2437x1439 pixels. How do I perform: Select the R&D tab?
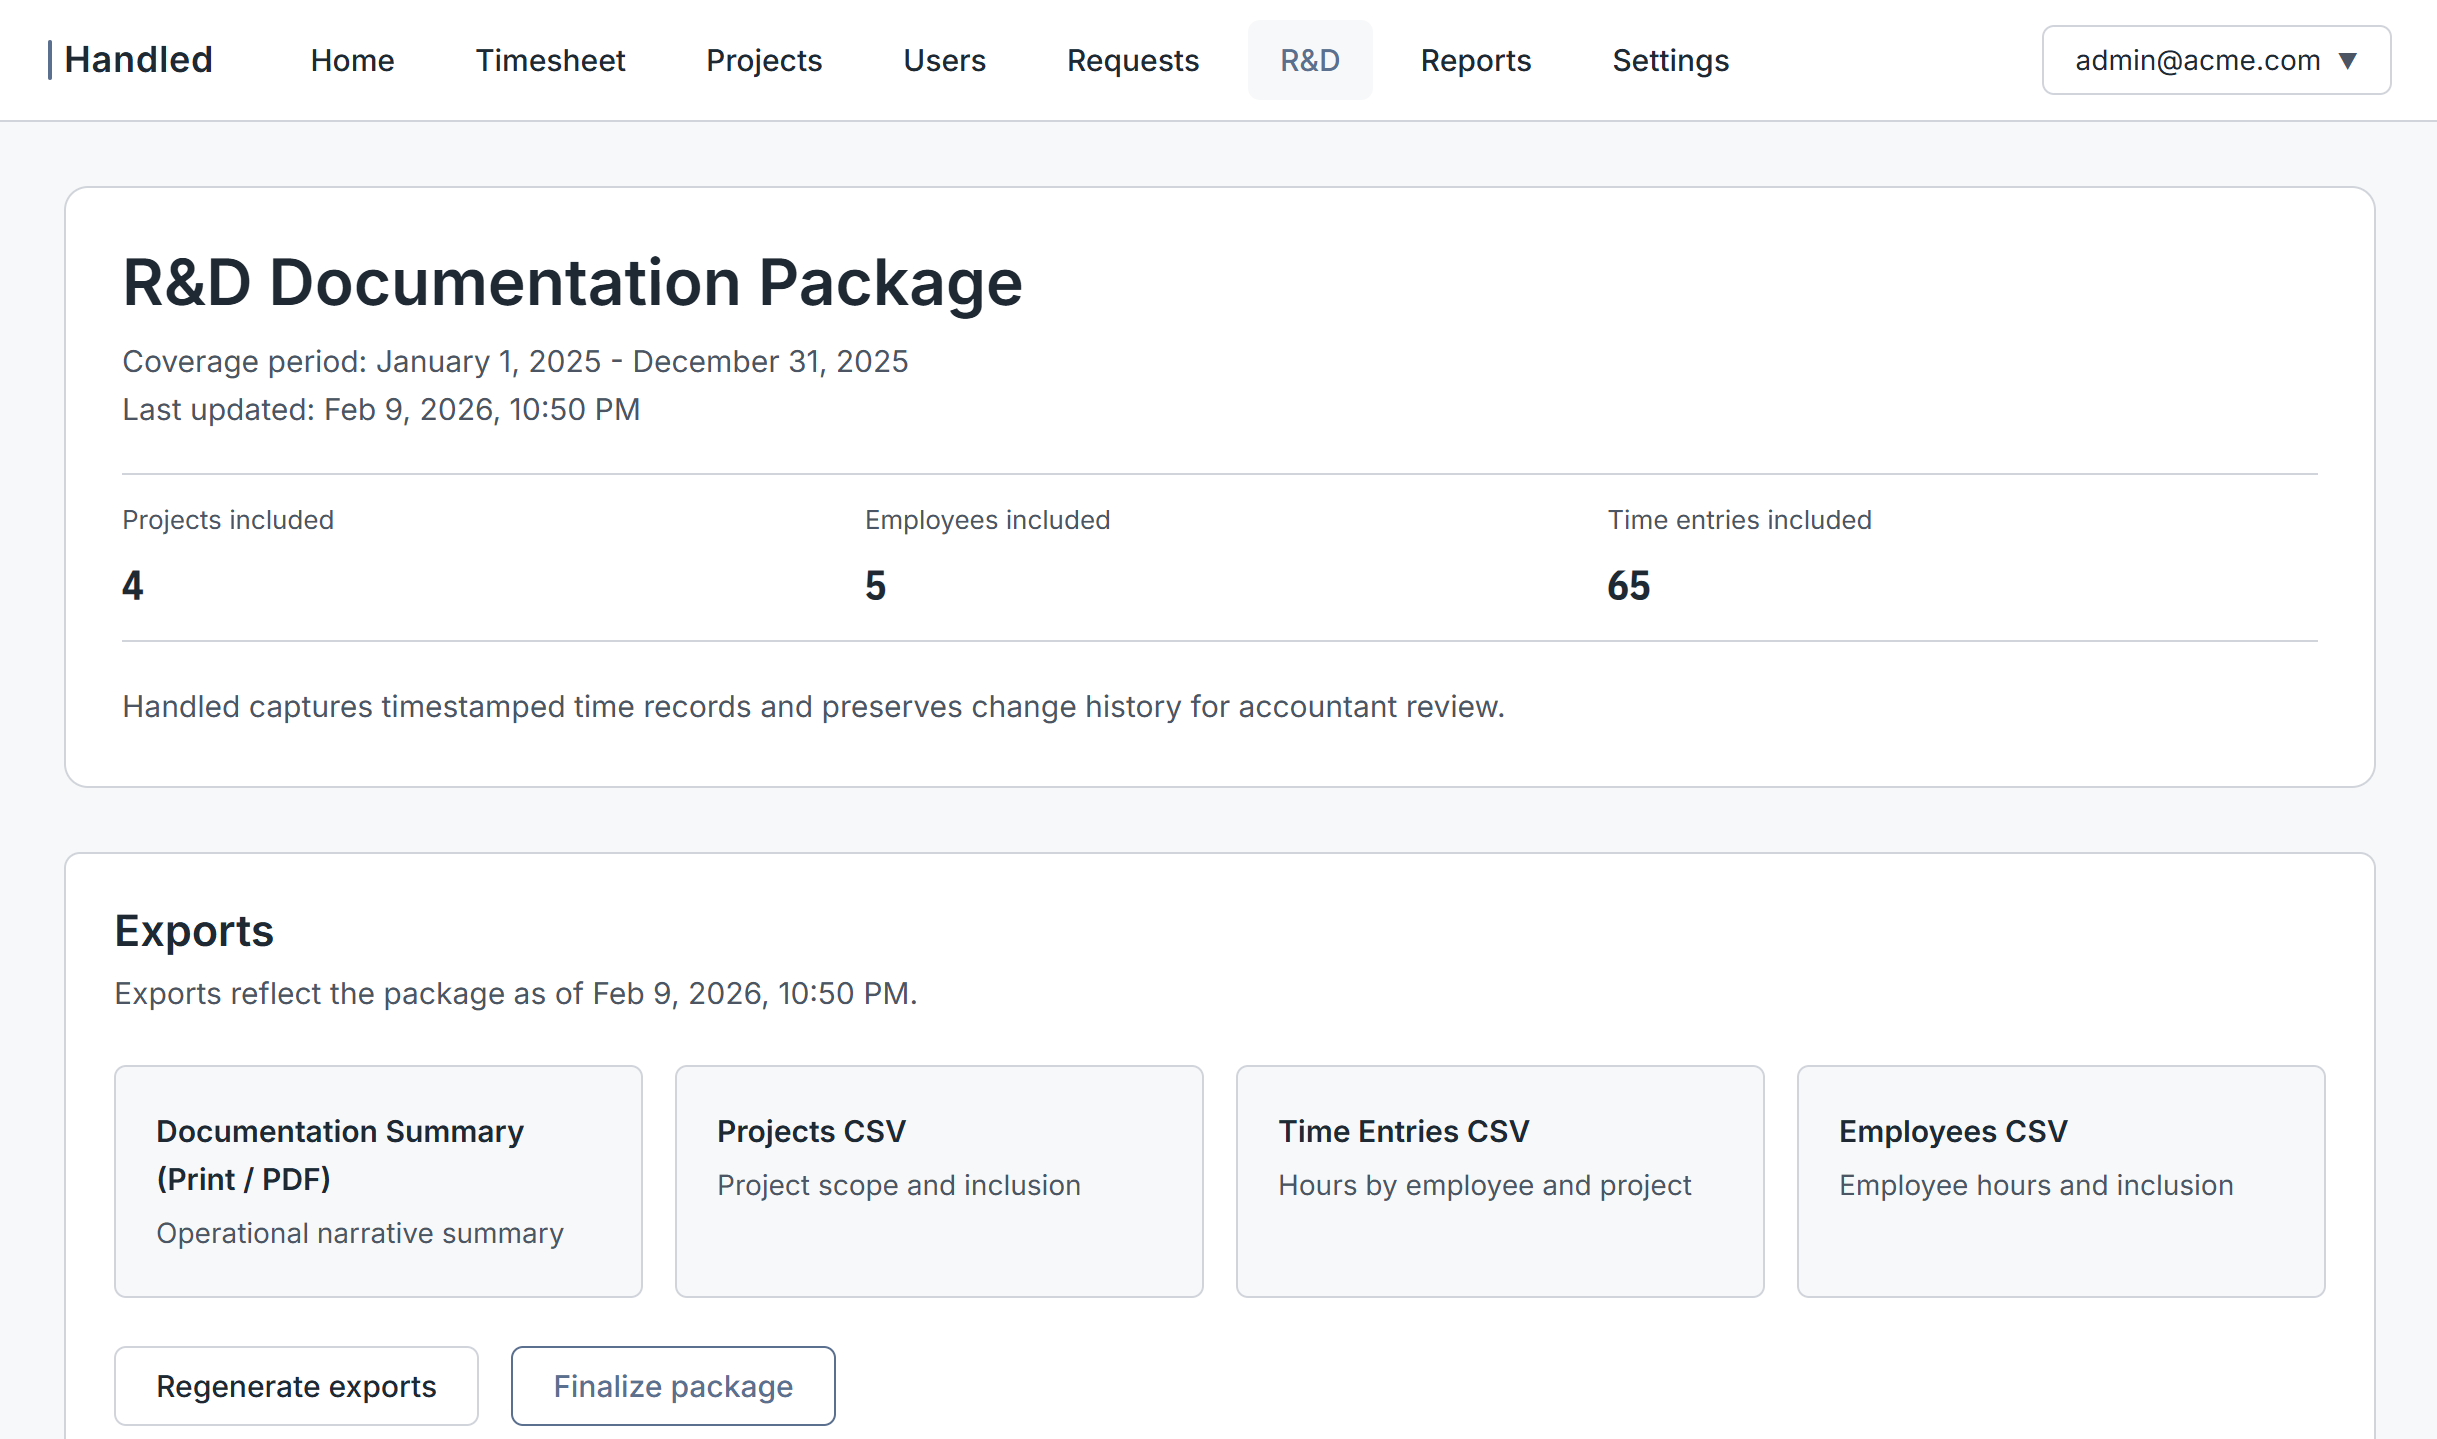tap(1310, 60)
